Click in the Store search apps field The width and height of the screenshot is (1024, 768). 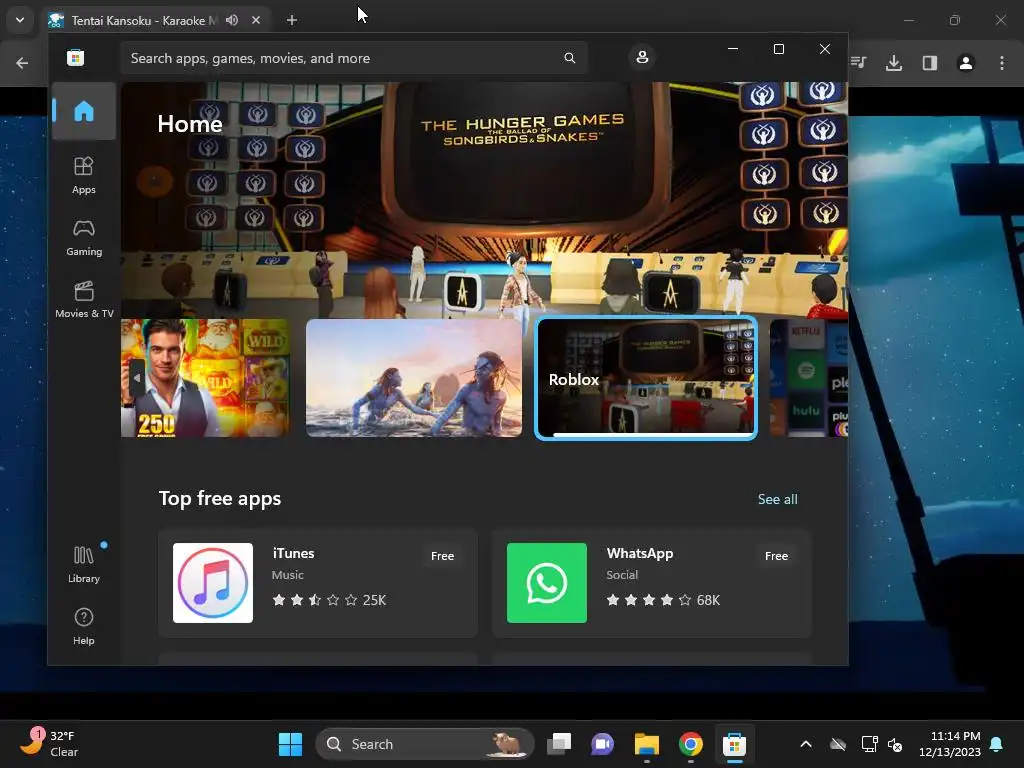click(x=353, y=58)
